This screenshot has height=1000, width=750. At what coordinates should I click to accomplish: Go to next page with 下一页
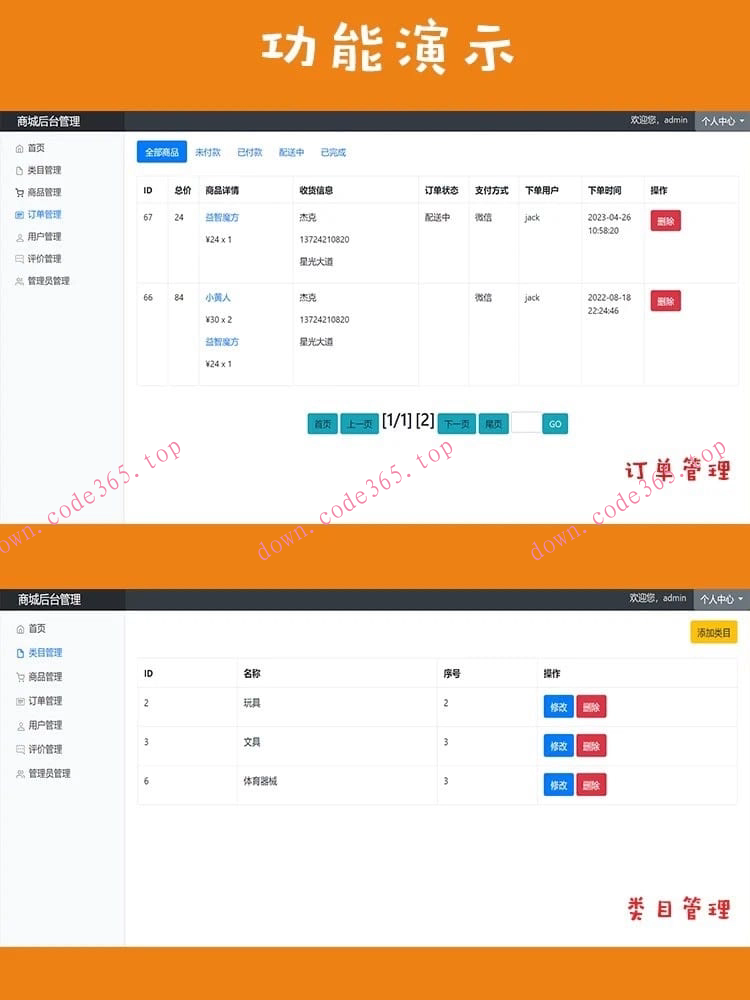457,423
